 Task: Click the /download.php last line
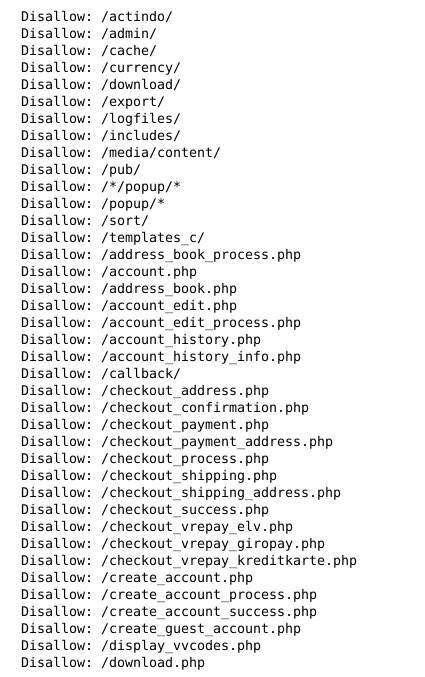coord(113,663)
